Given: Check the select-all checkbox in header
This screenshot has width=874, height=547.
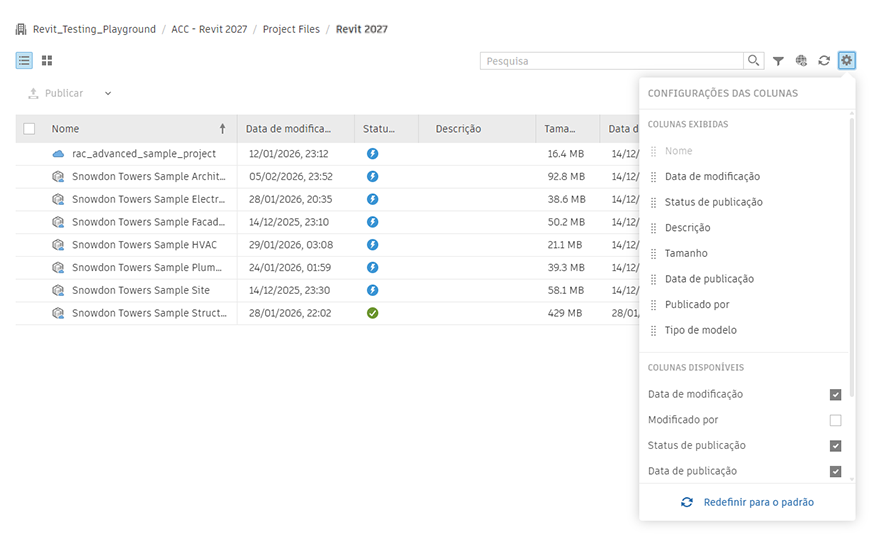Looking at the screenshot, I should (x=29, y=129).
